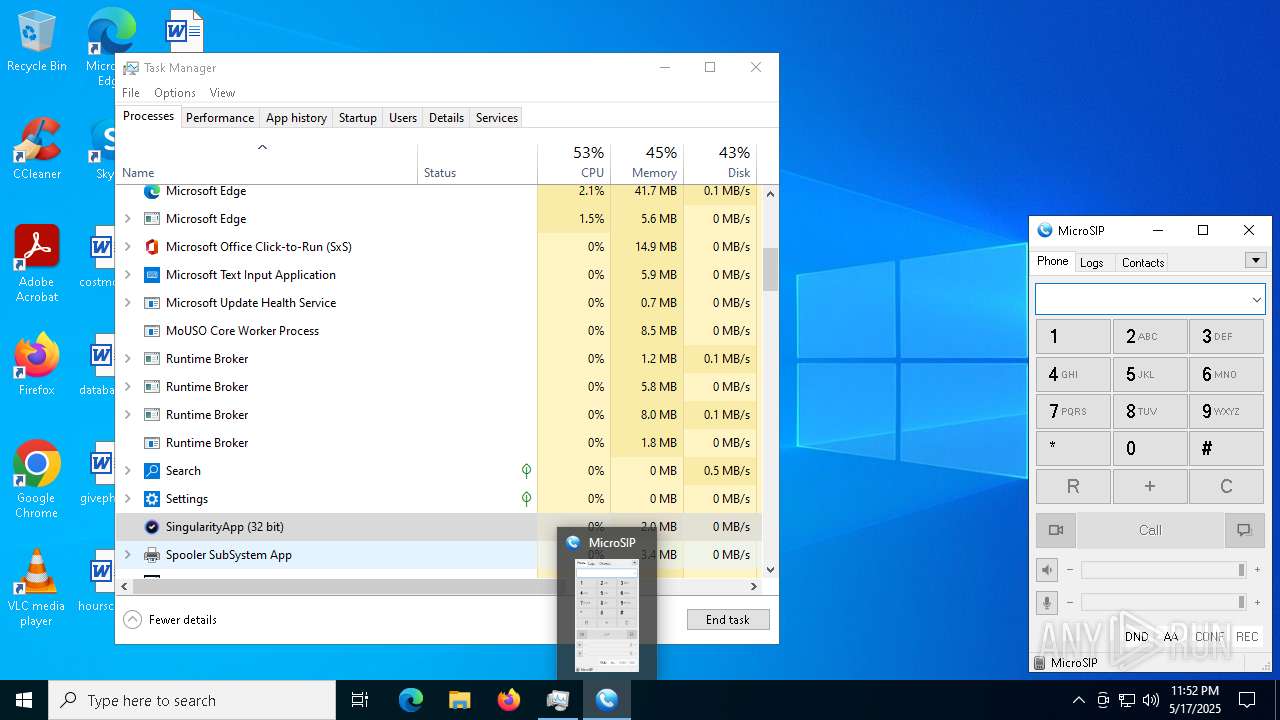Select the SingularityApp (32 bit) process icon
Image resolution: width=1280 pixels, height=720 pixels.
pos(152,527)
